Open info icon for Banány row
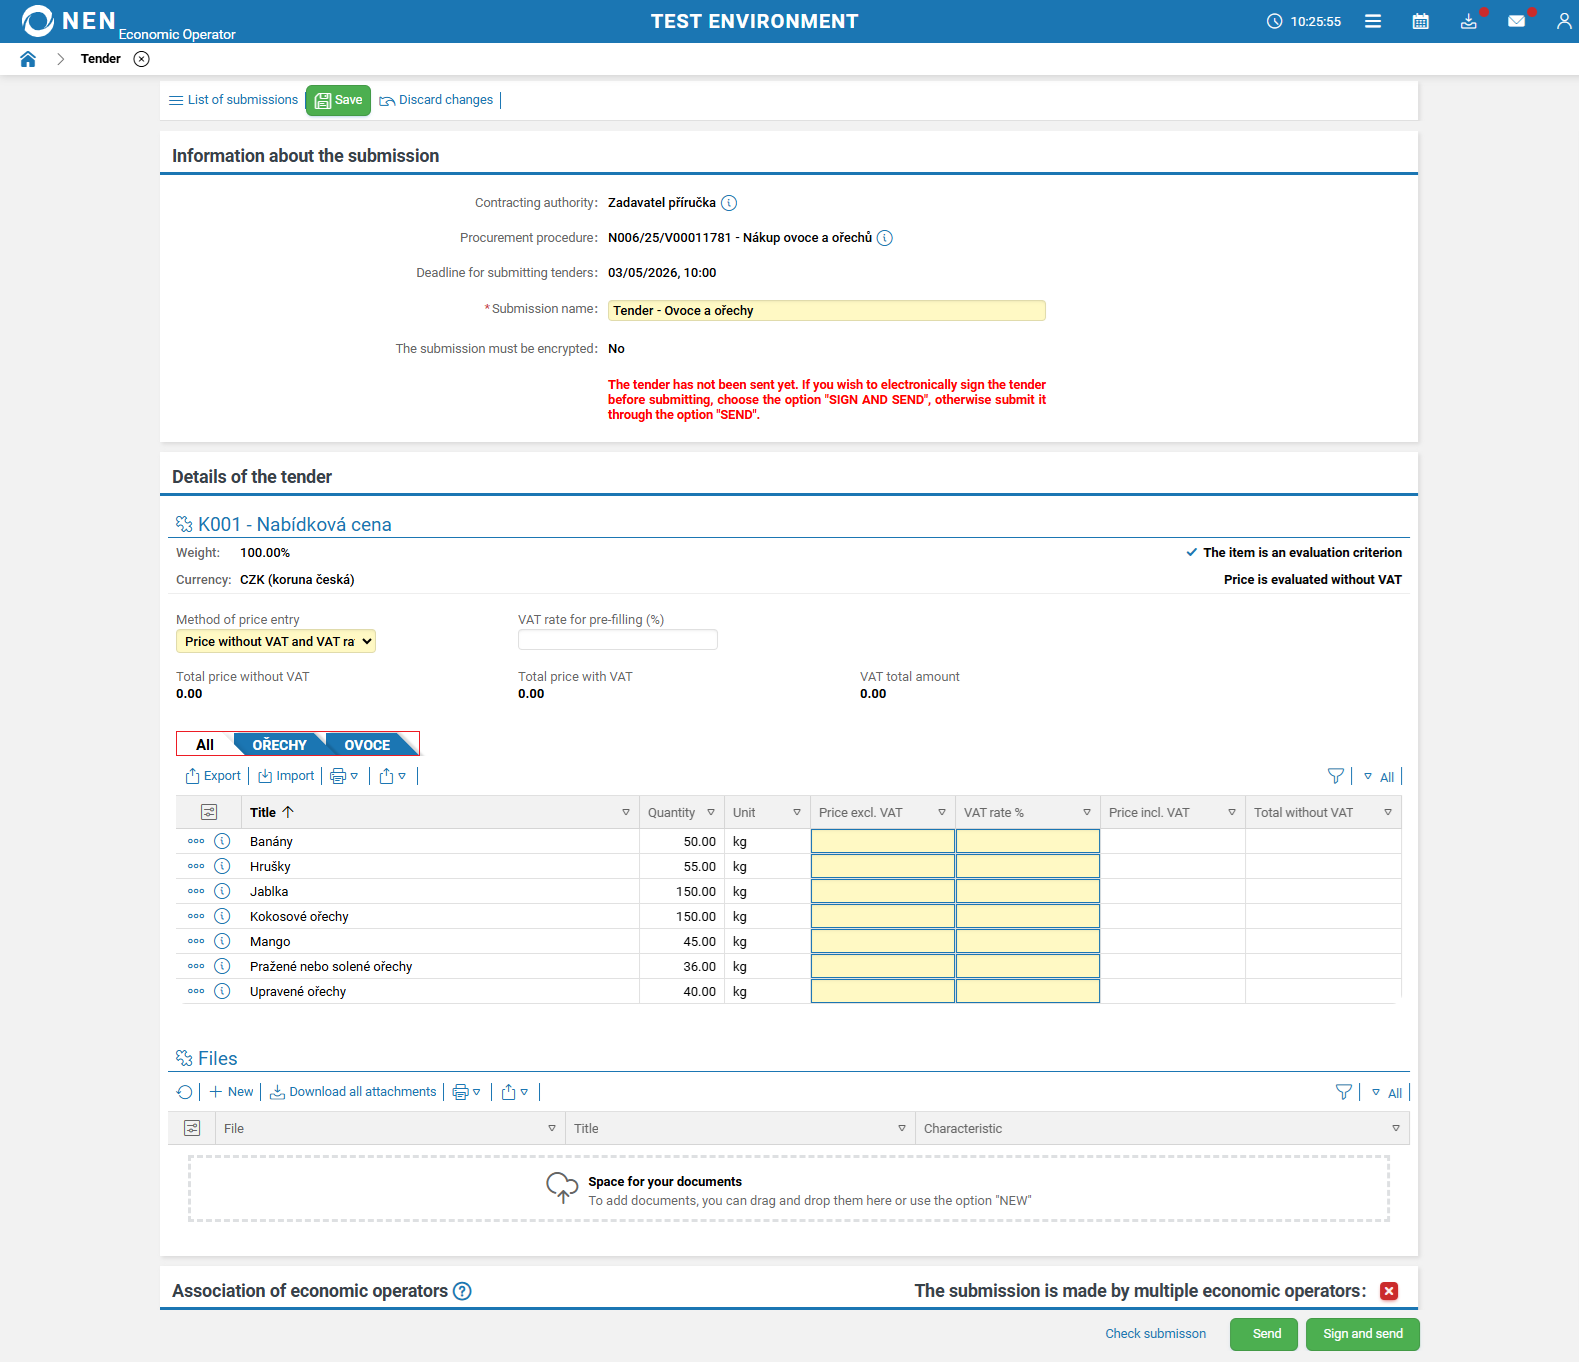The image size is (1579, 1362). pos(222,842)
